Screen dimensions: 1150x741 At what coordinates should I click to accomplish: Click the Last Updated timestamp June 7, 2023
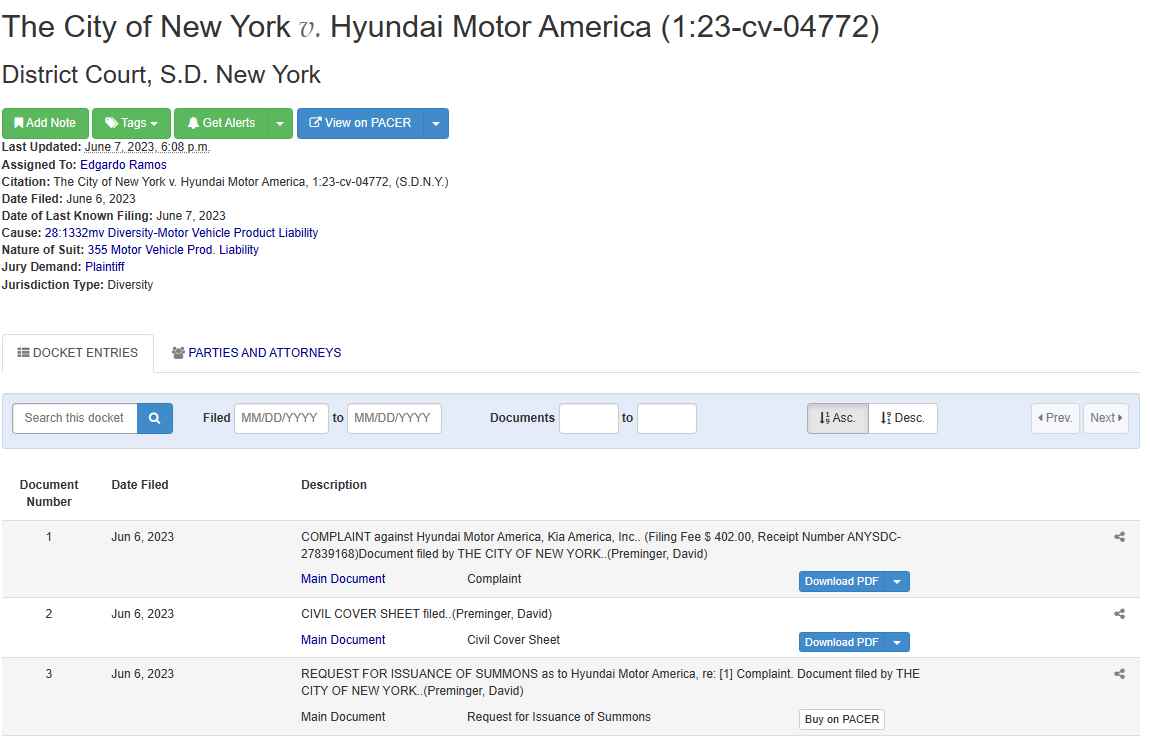147,147
